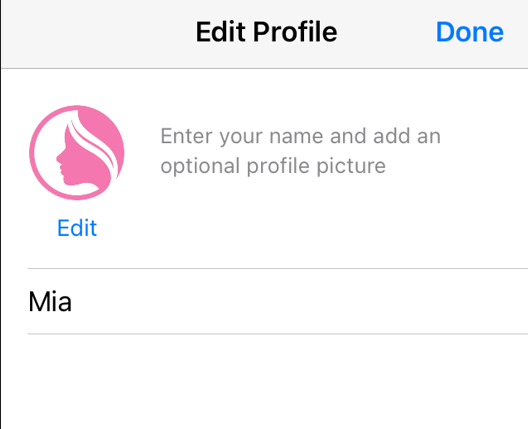Viewport: 528px width, 429px height.
Task: Click the Edit Profile title text
Action: click(x=266, y=32)
